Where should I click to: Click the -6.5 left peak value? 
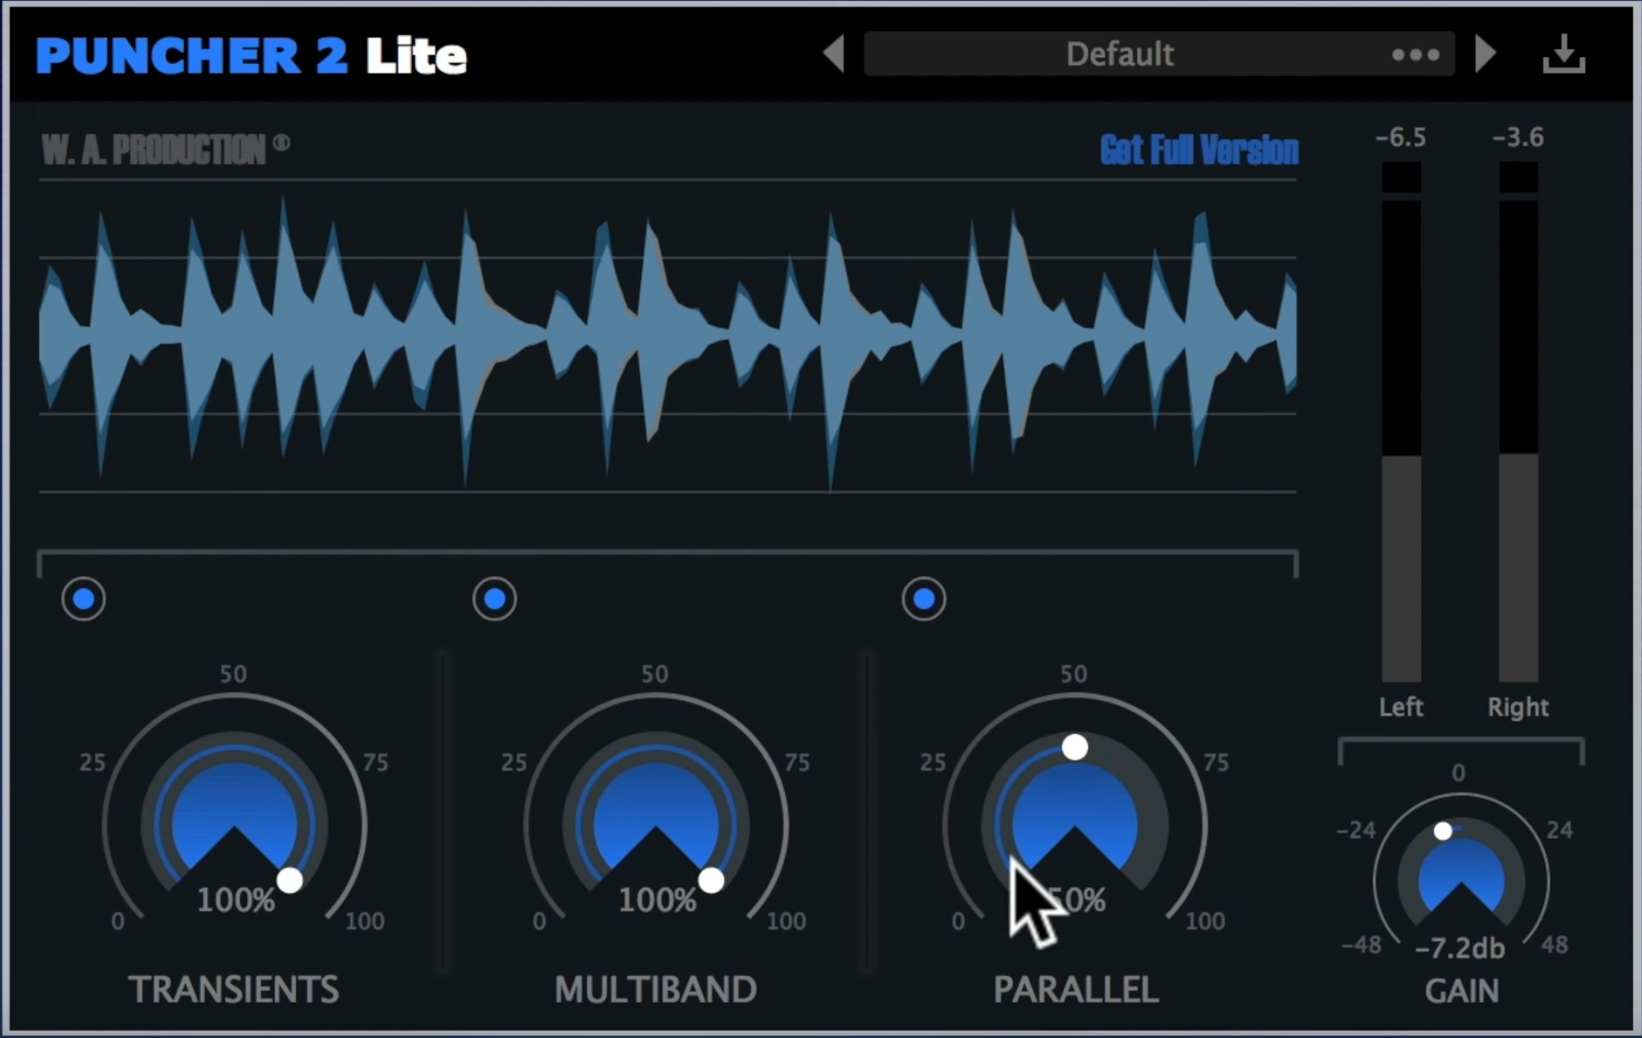1401,137
